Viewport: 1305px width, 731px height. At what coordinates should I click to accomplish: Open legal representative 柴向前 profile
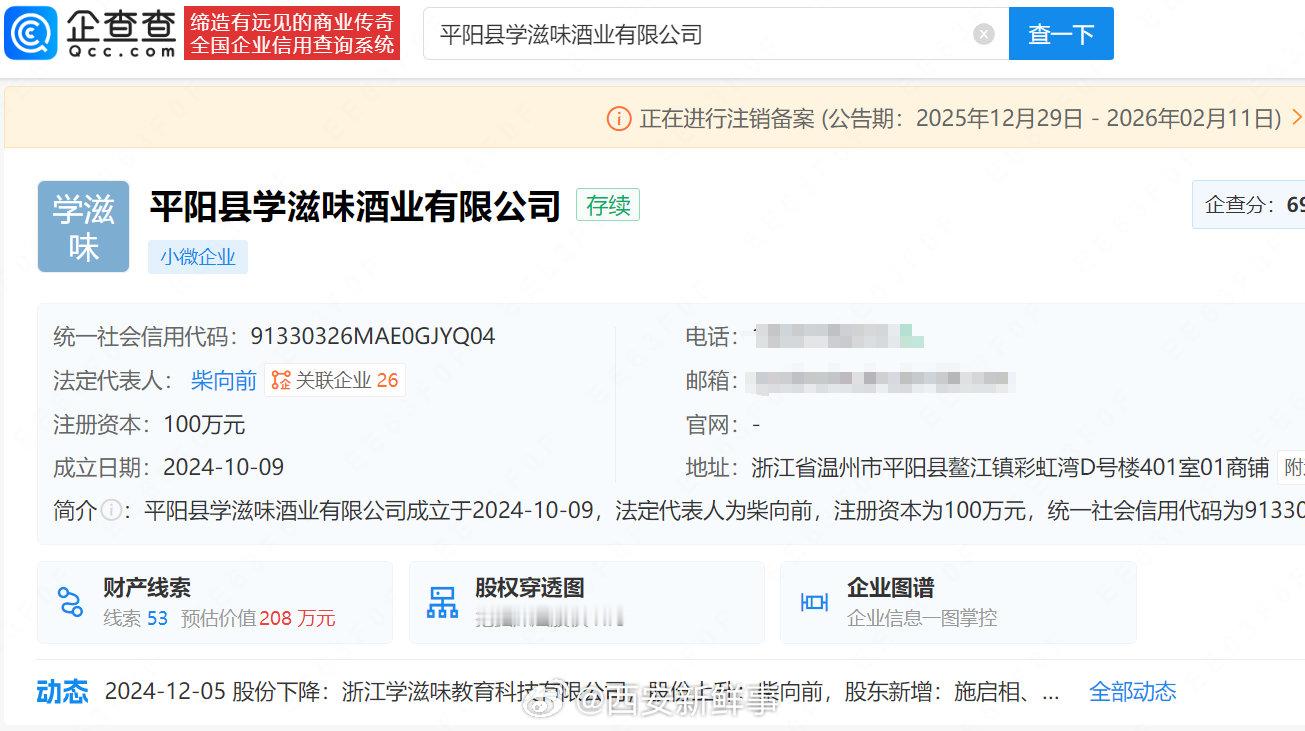click(x=222, y=380)
